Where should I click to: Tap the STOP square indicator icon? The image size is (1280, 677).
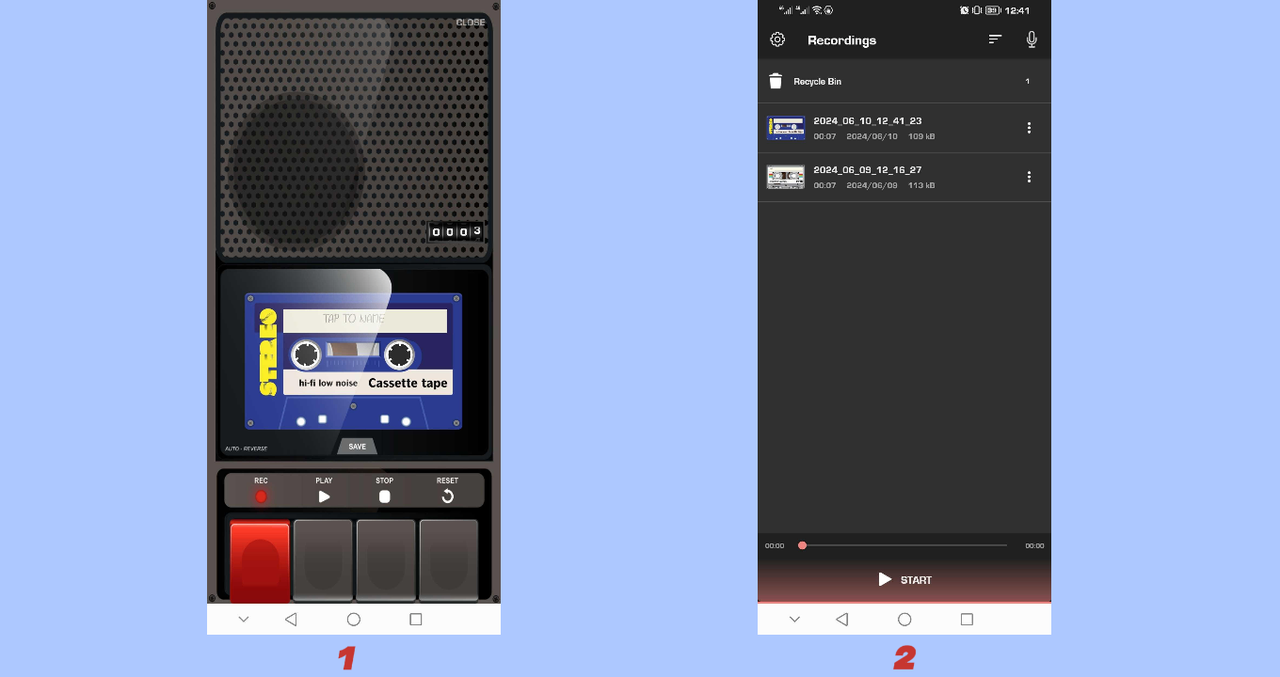[385, 496]
